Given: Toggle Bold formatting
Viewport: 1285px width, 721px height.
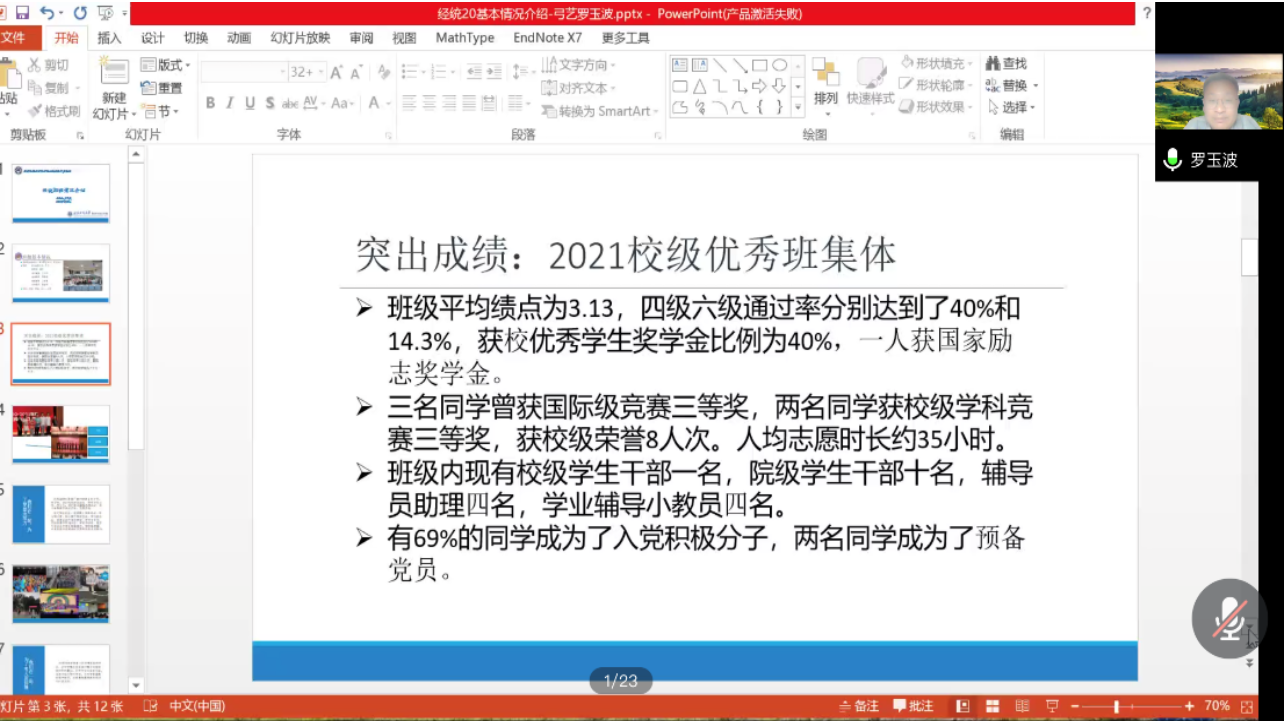Looking at the screenshot, I should click(210, 103).
